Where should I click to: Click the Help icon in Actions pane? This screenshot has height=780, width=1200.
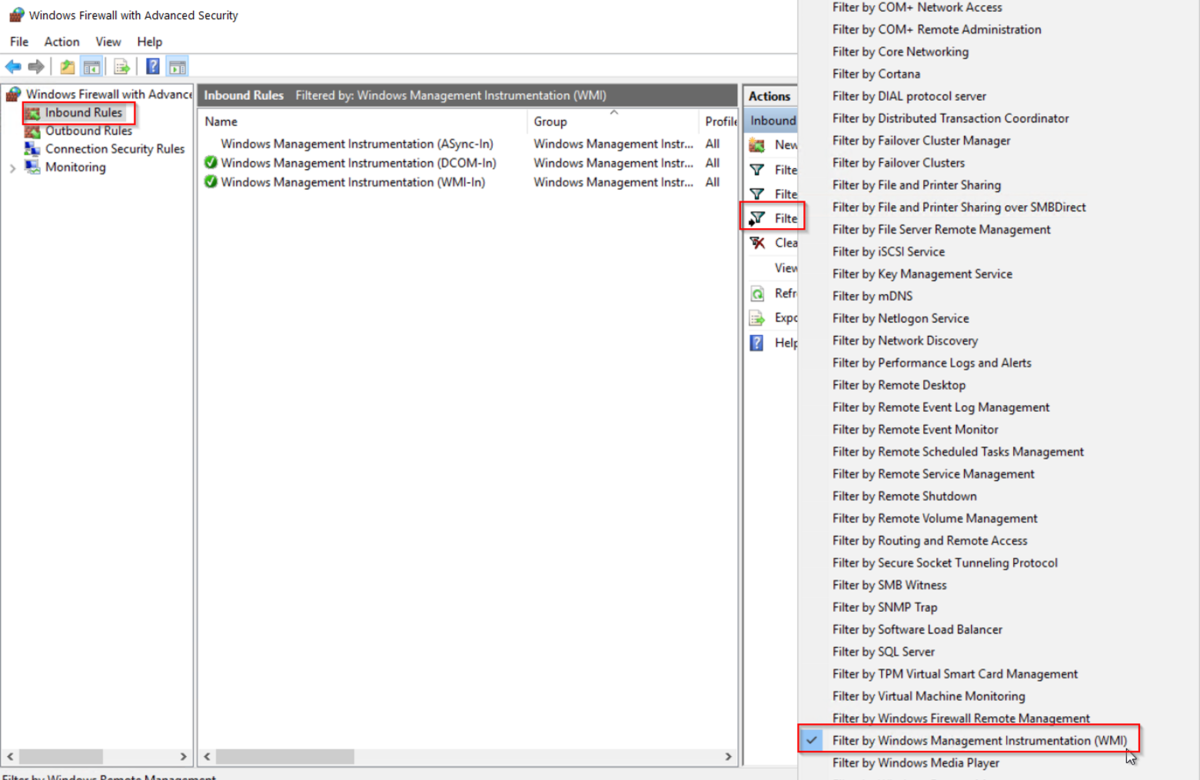pos(757,343)
